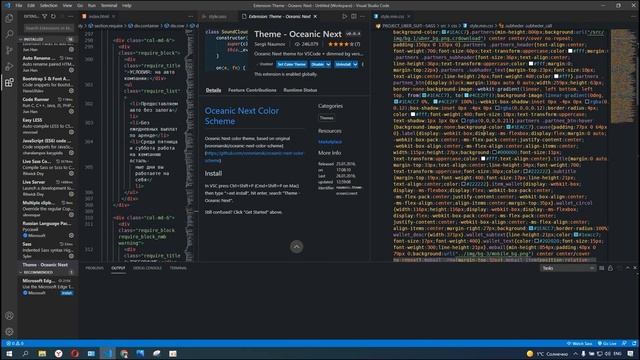Open Extensions panel more actions menu
The height and width of the screenshot is (360, 640).
[71, 16]
